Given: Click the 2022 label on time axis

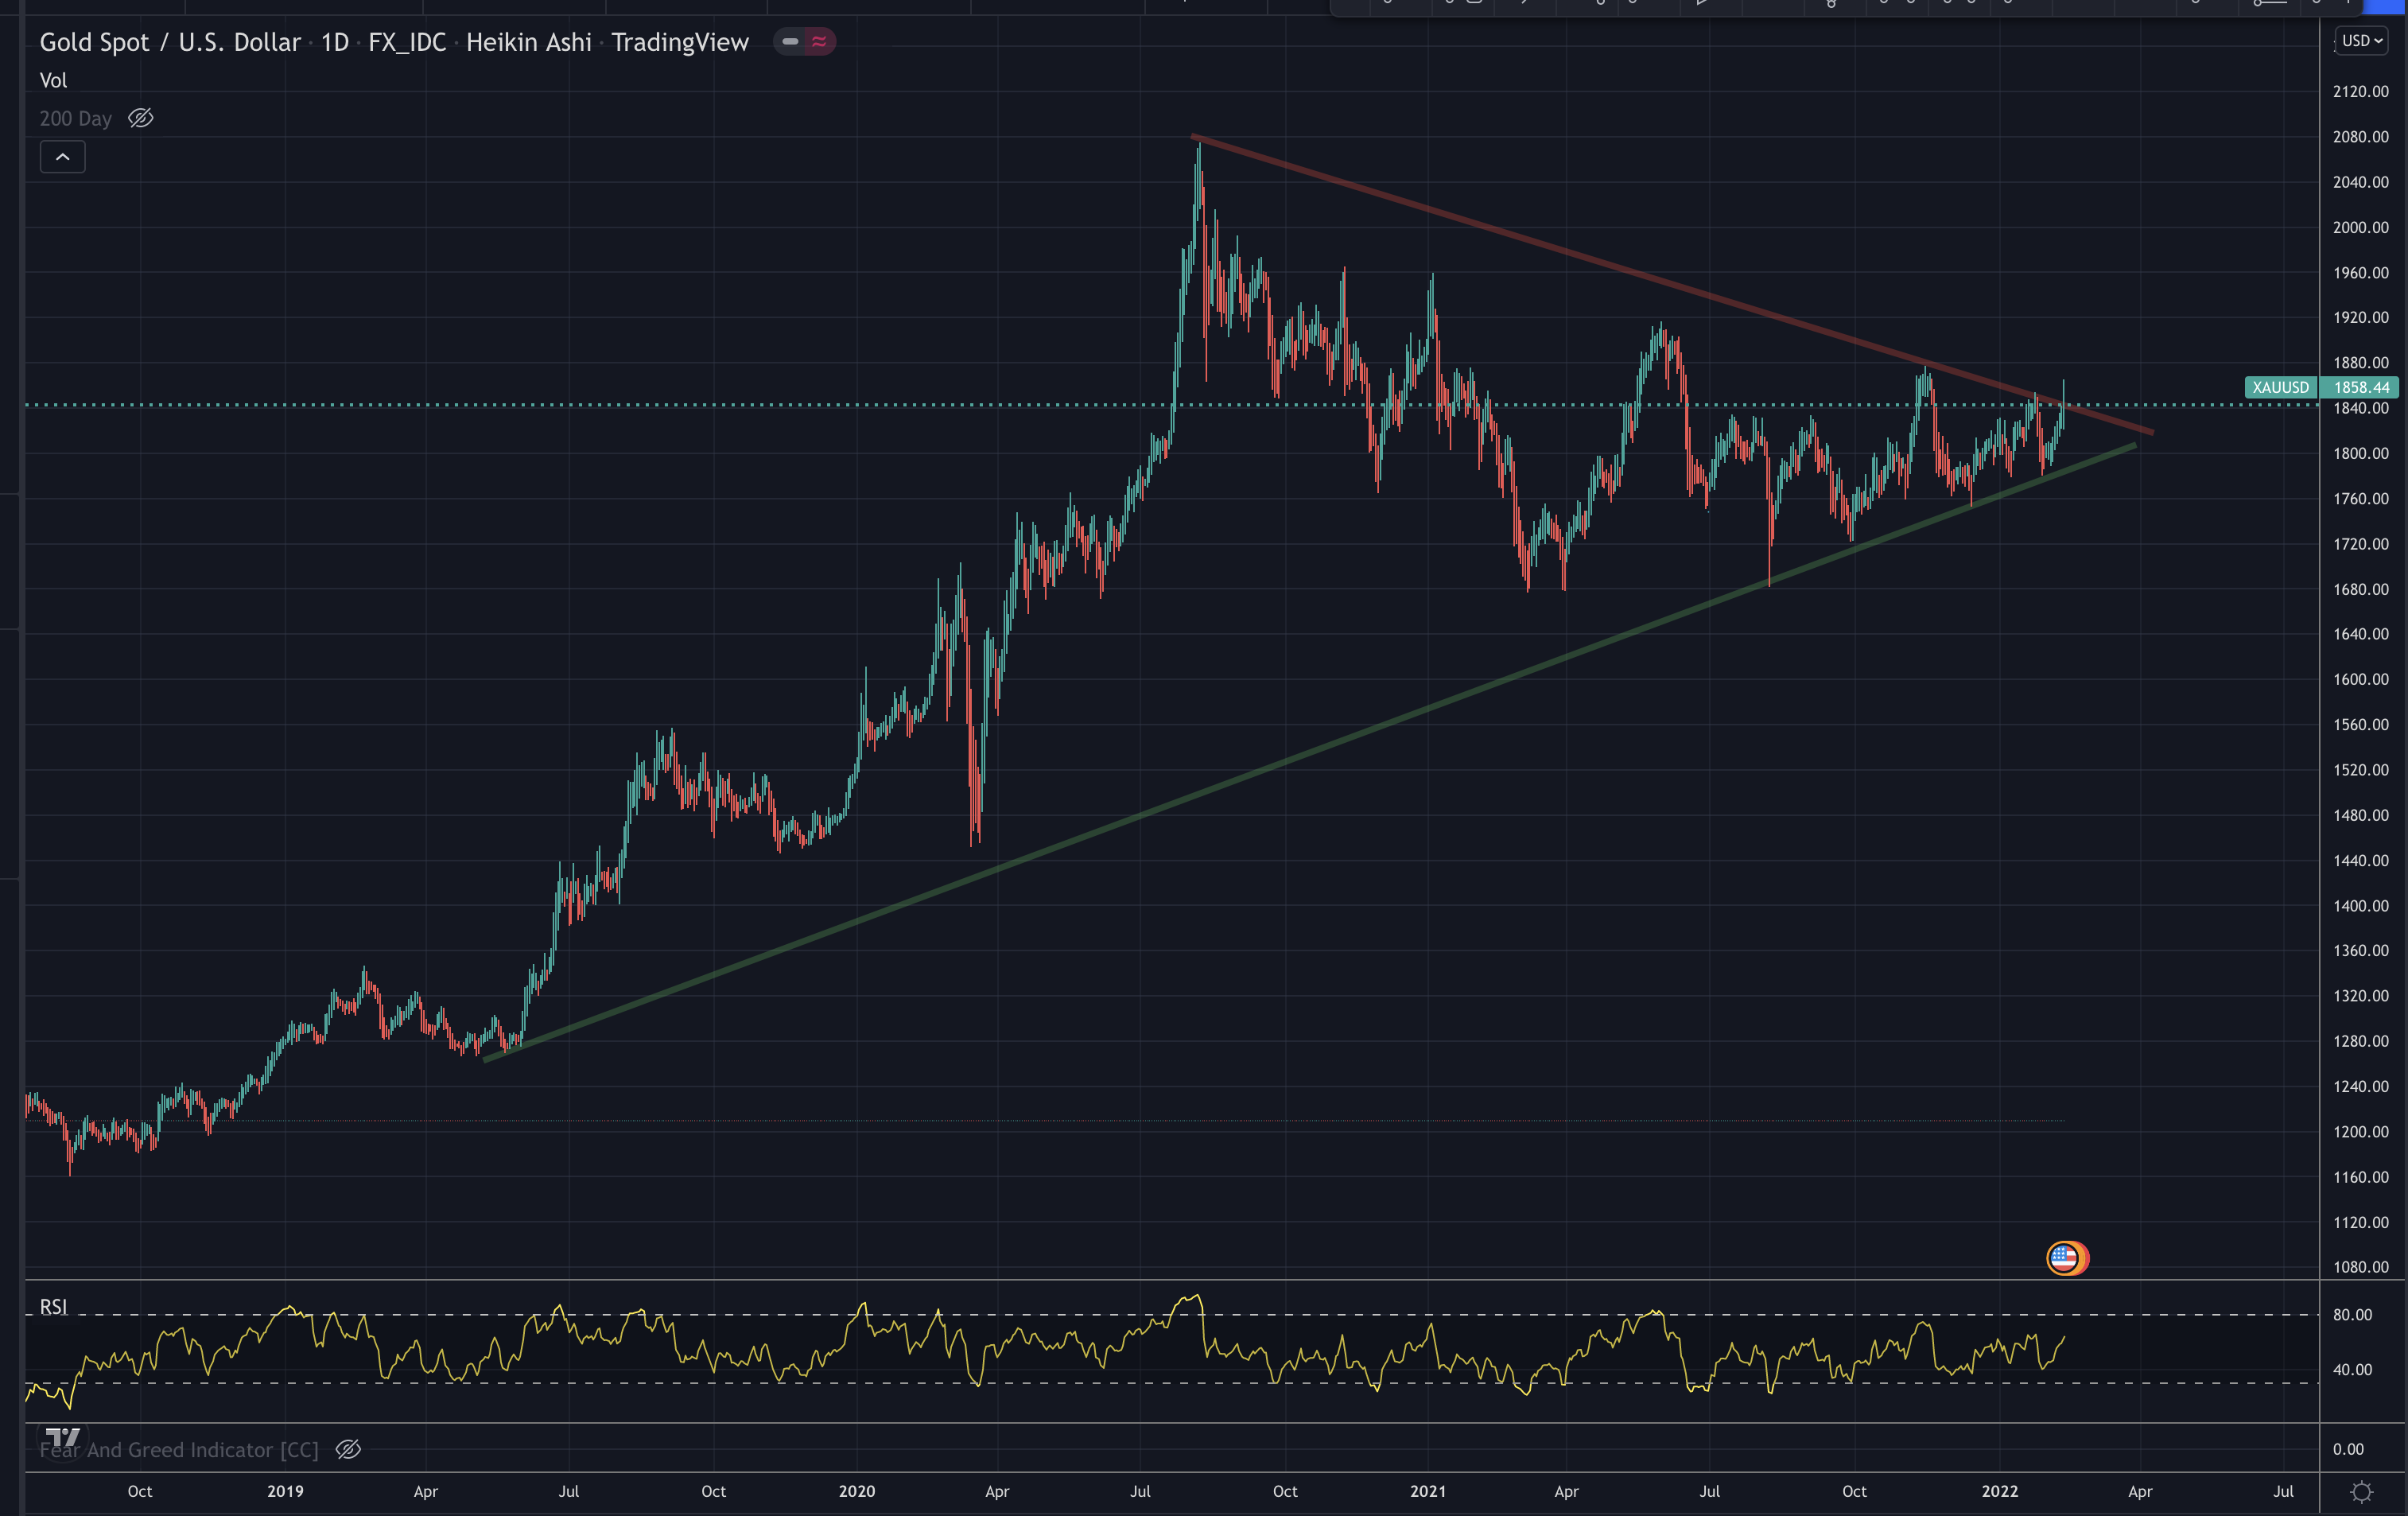Looking at the screenshot, I should (1999, 1491).
